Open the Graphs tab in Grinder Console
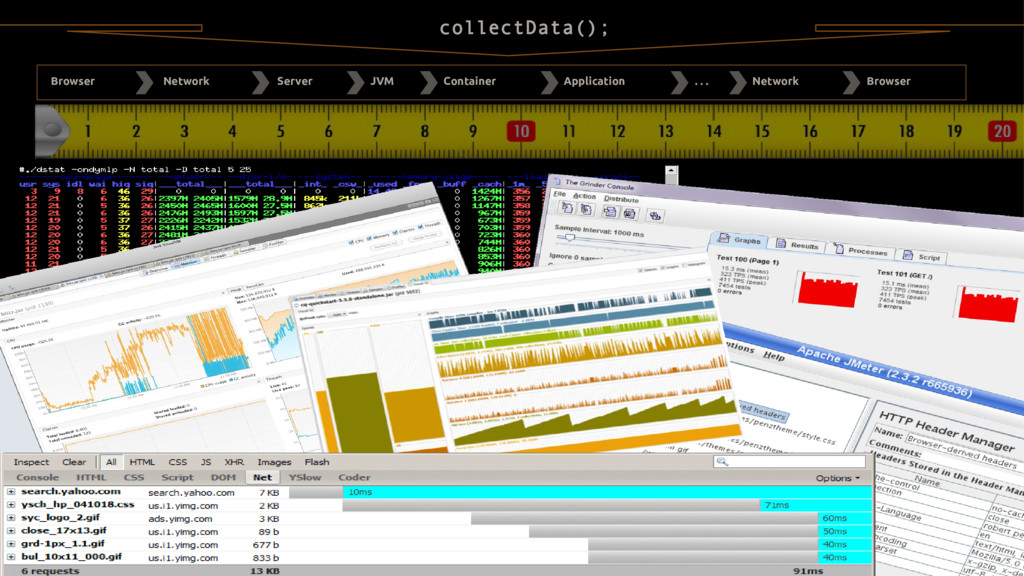Image resolution: width=1024 pixels, height=576 pixels. (x=740, y=240)
